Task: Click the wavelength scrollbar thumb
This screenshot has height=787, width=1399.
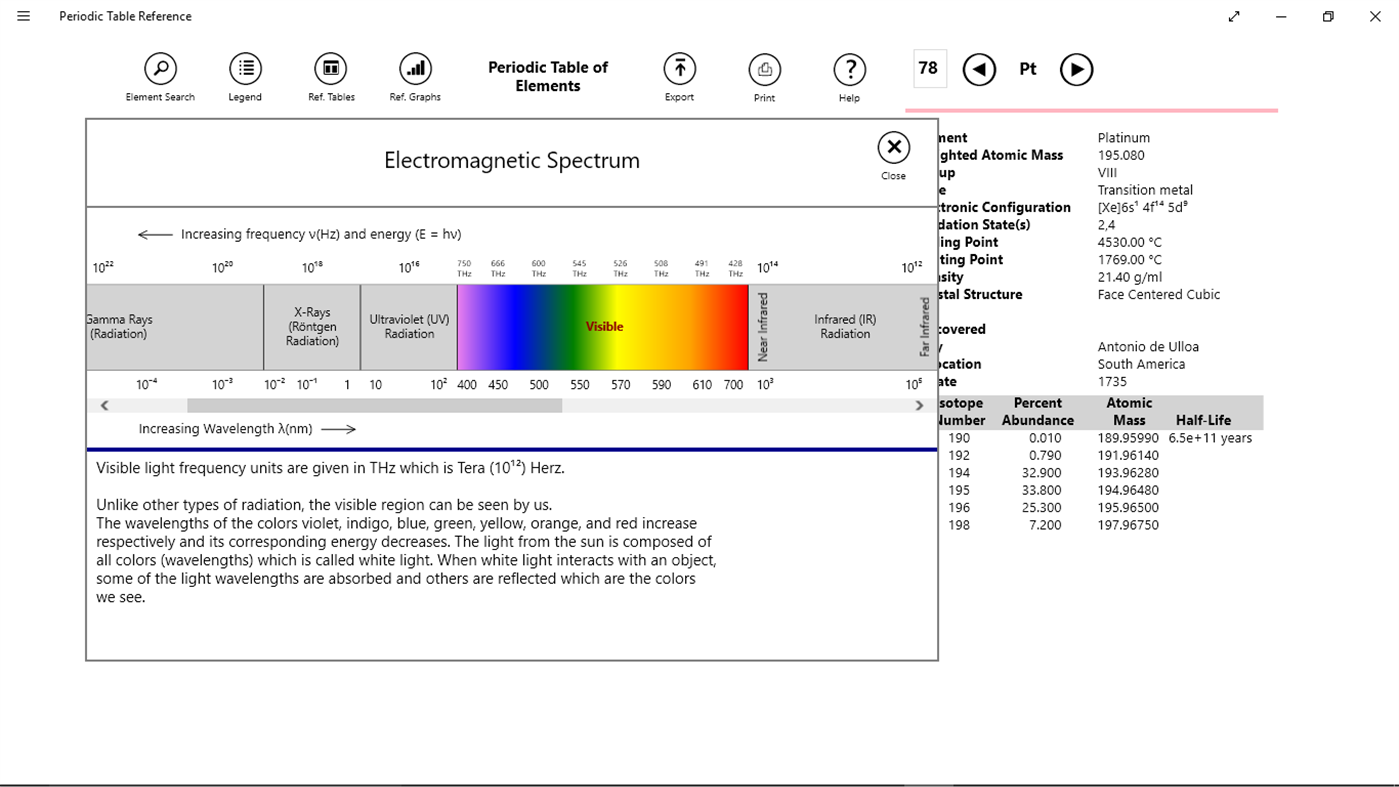Action: pyautogui.click(x=375, y=404)
